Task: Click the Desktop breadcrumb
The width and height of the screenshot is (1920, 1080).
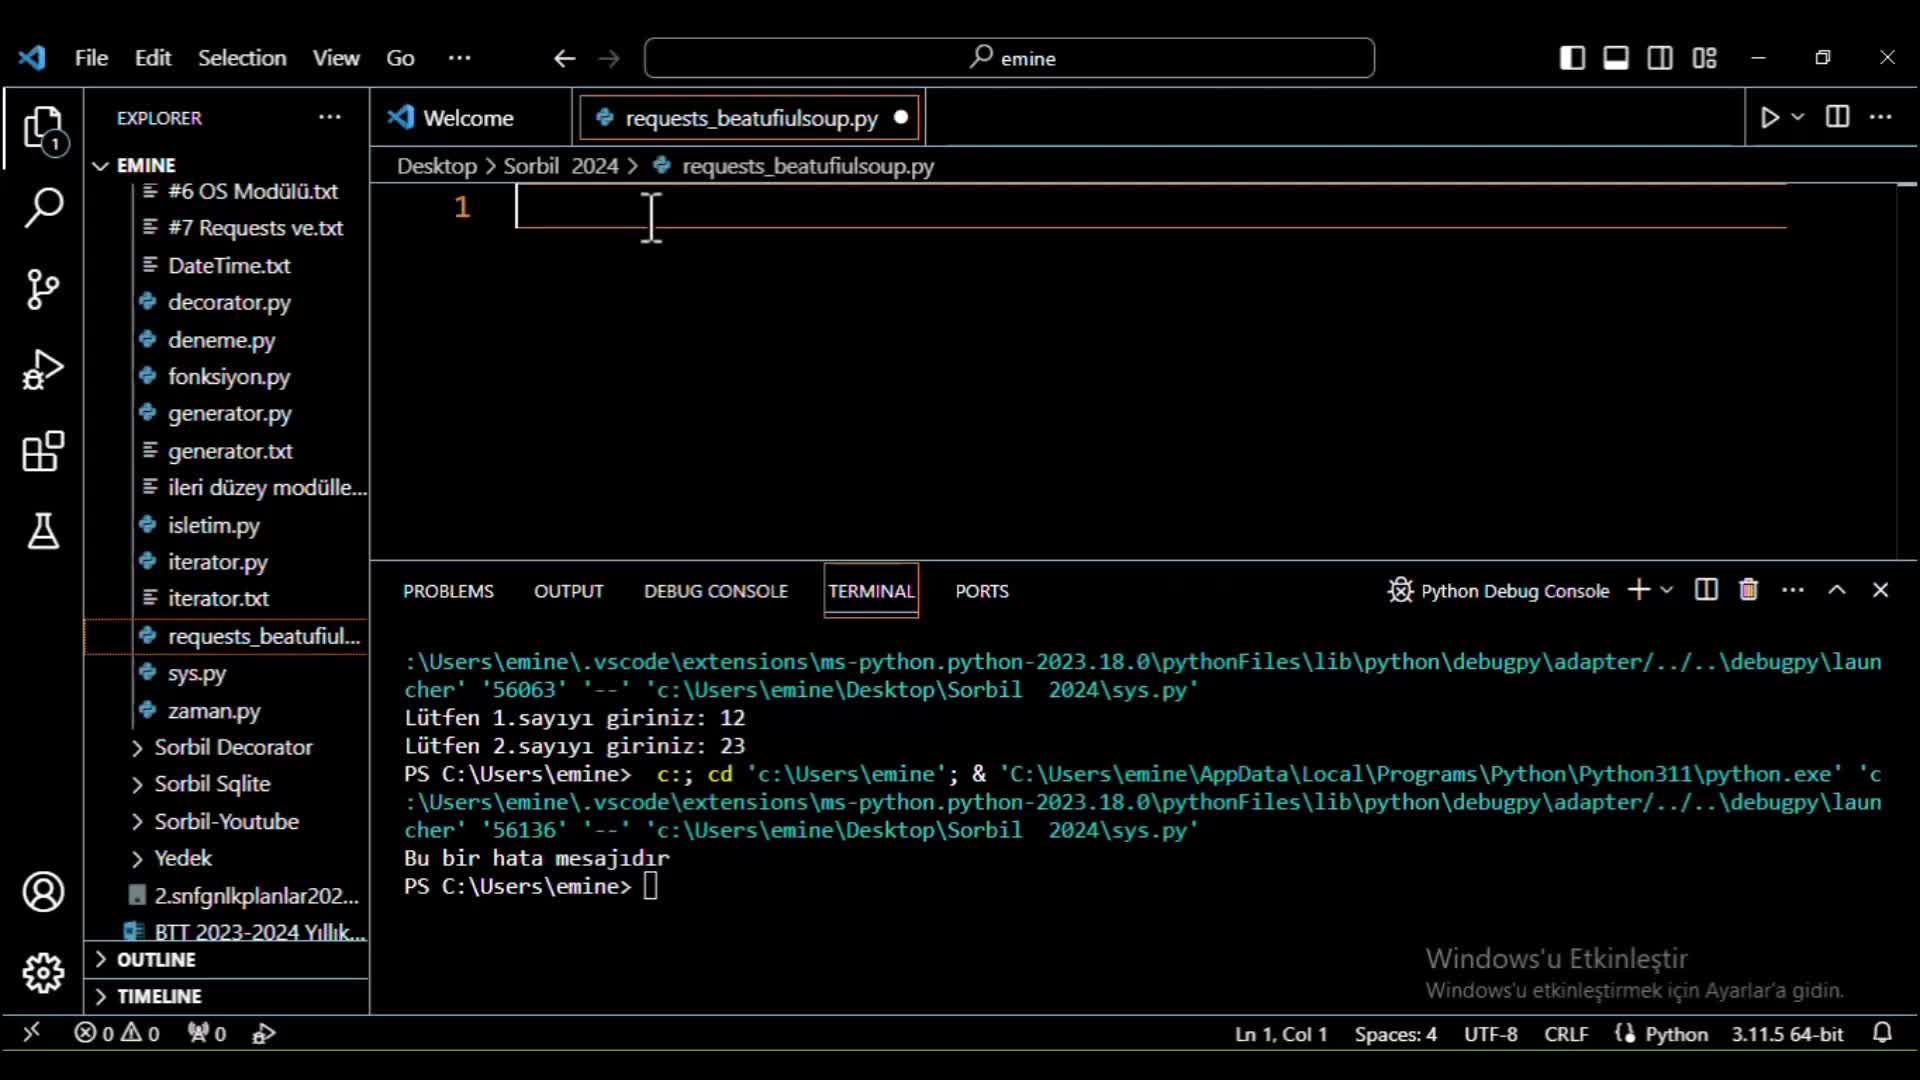Action: point(437,166)
